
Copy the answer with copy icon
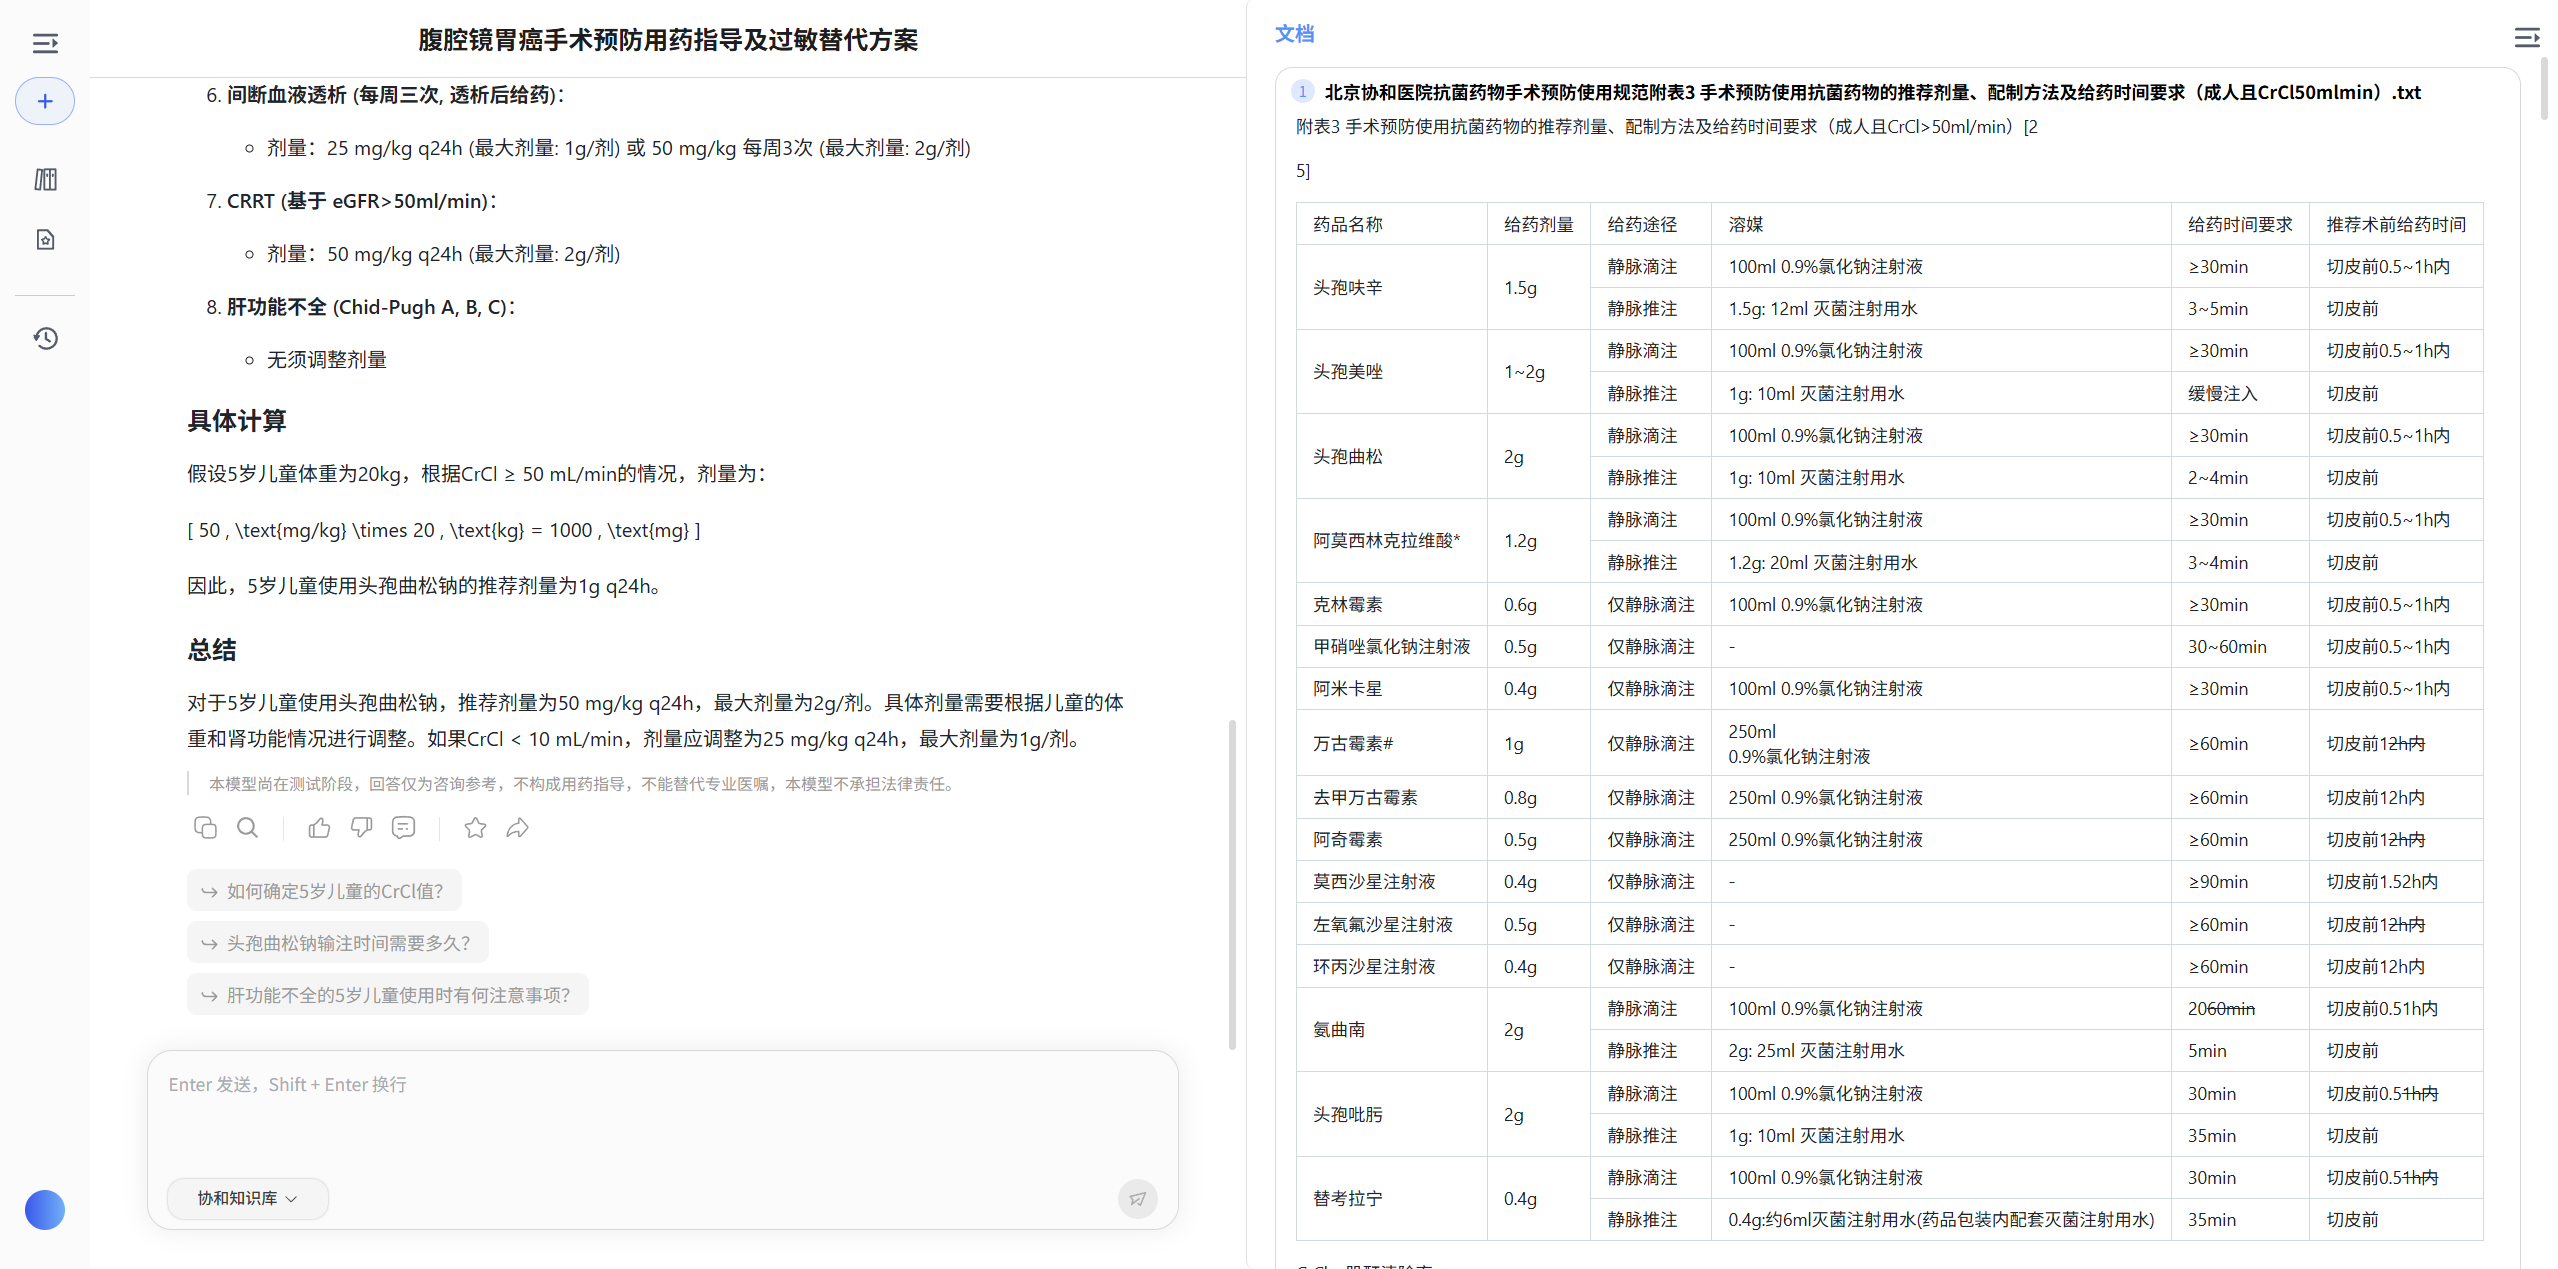pos(205,828)
